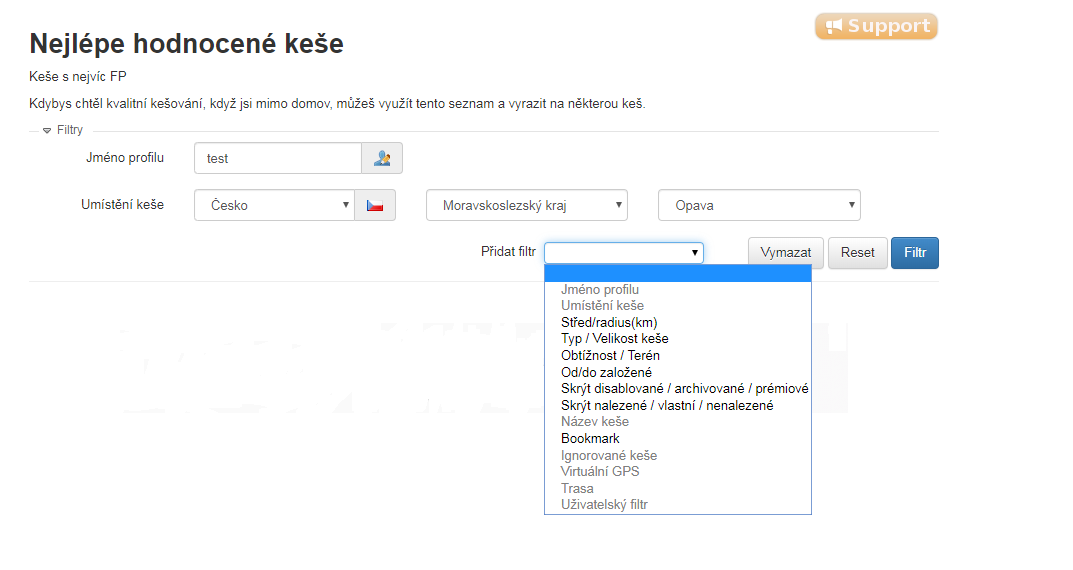The height and width of the screenshot is (570, 1073).
Task: Choose Skrýt disablované / archivované / prémiové
Action: click(677, 389)
